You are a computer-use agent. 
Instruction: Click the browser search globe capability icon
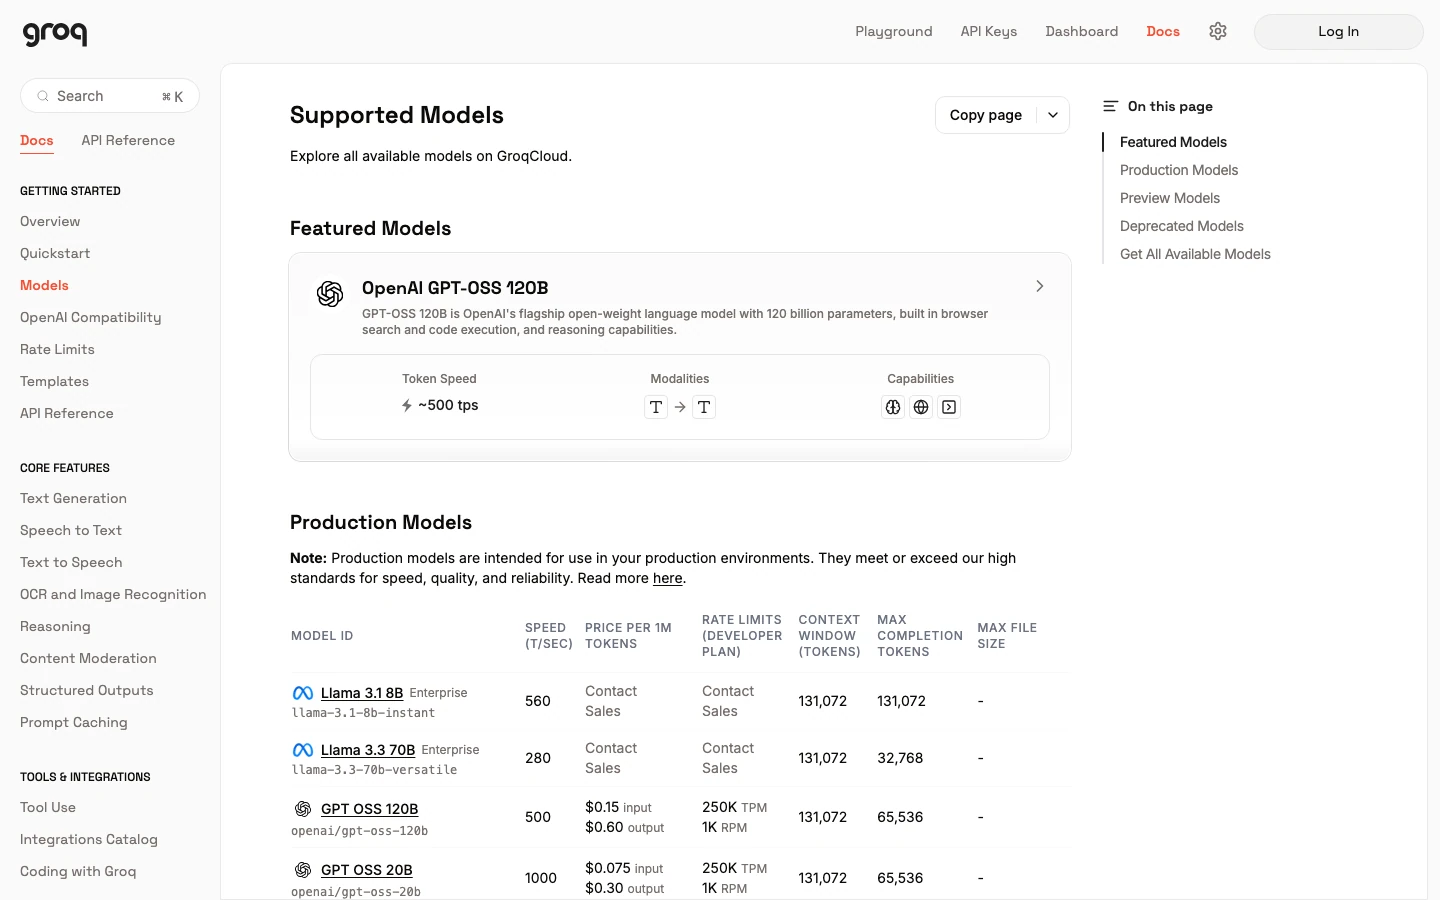[x=921, y=407]
